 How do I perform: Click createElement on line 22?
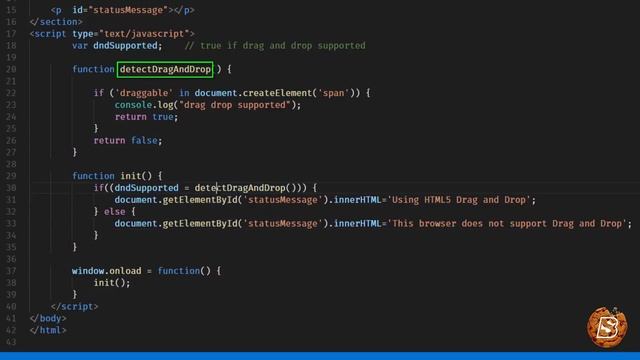278,93
